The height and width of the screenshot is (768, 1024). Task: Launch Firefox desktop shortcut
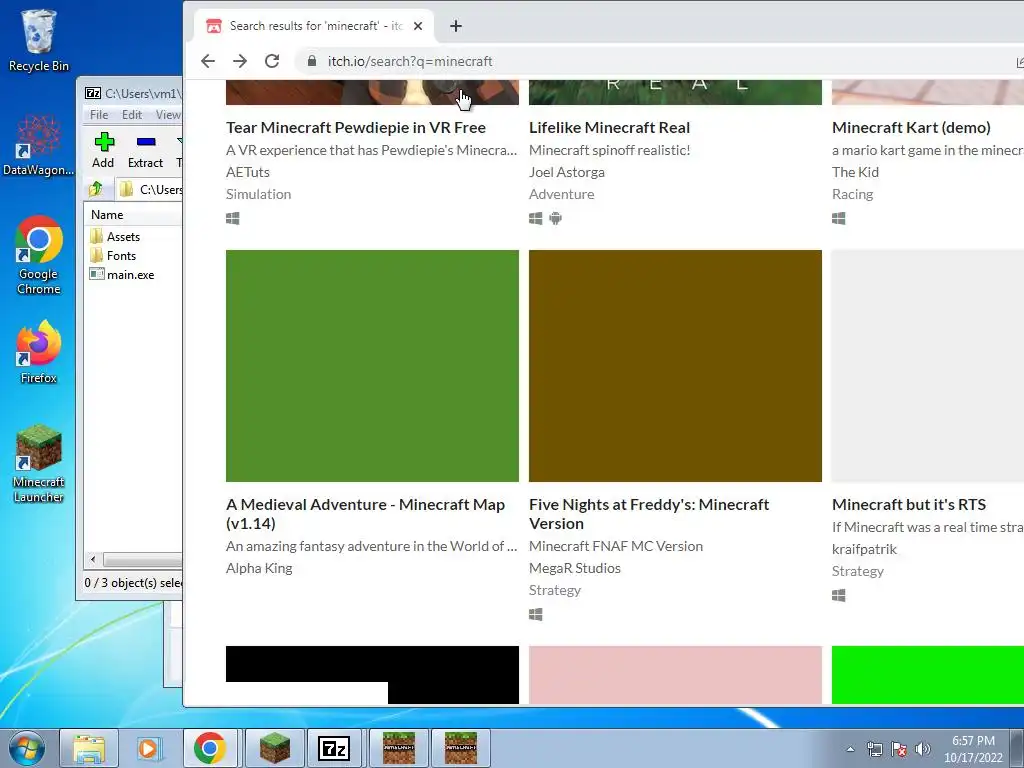click(x=39, y=352)
